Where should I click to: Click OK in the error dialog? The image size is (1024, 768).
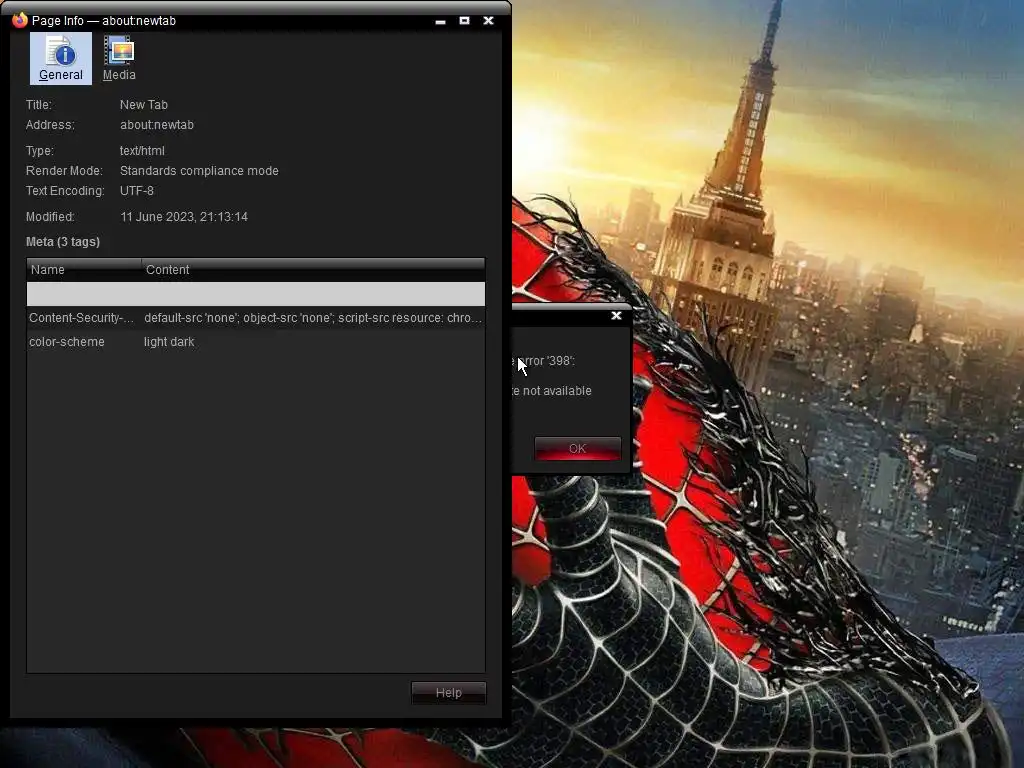577,449
